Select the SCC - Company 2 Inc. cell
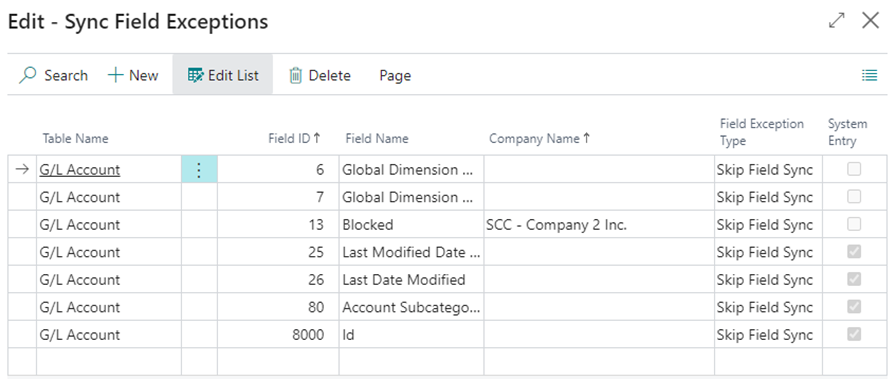Viewport: 896px width, 379px height. 599,225
